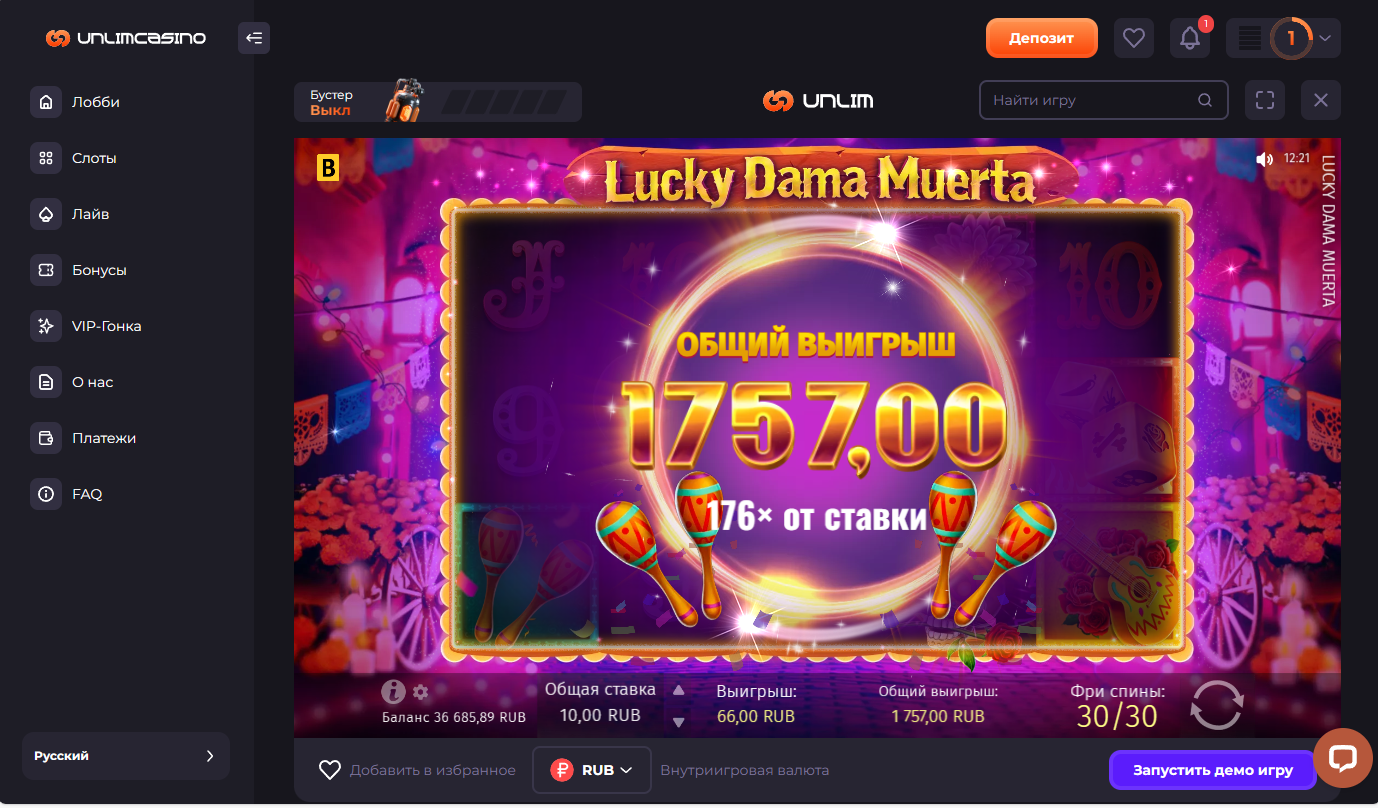Increase the total bet with up arrow
Screen dimensions: 1378x808
pyautogui.click(x=679, y=690)
